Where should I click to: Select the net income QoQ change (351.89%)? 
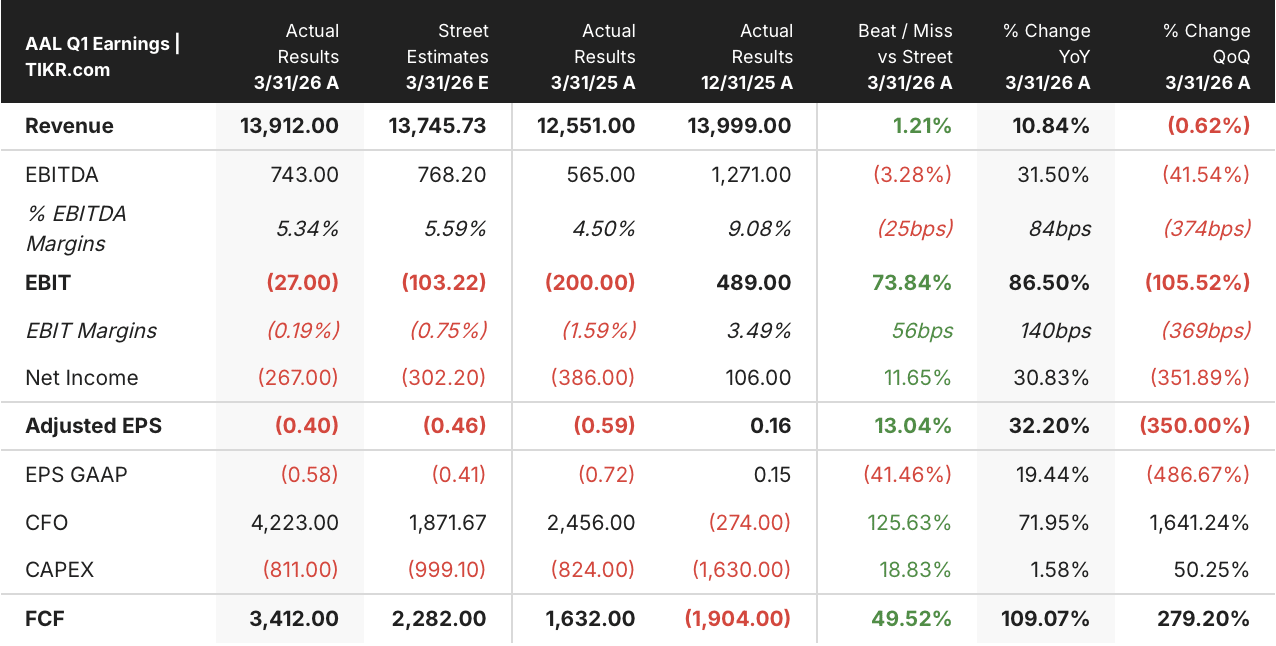click(x=1201, y=378)
